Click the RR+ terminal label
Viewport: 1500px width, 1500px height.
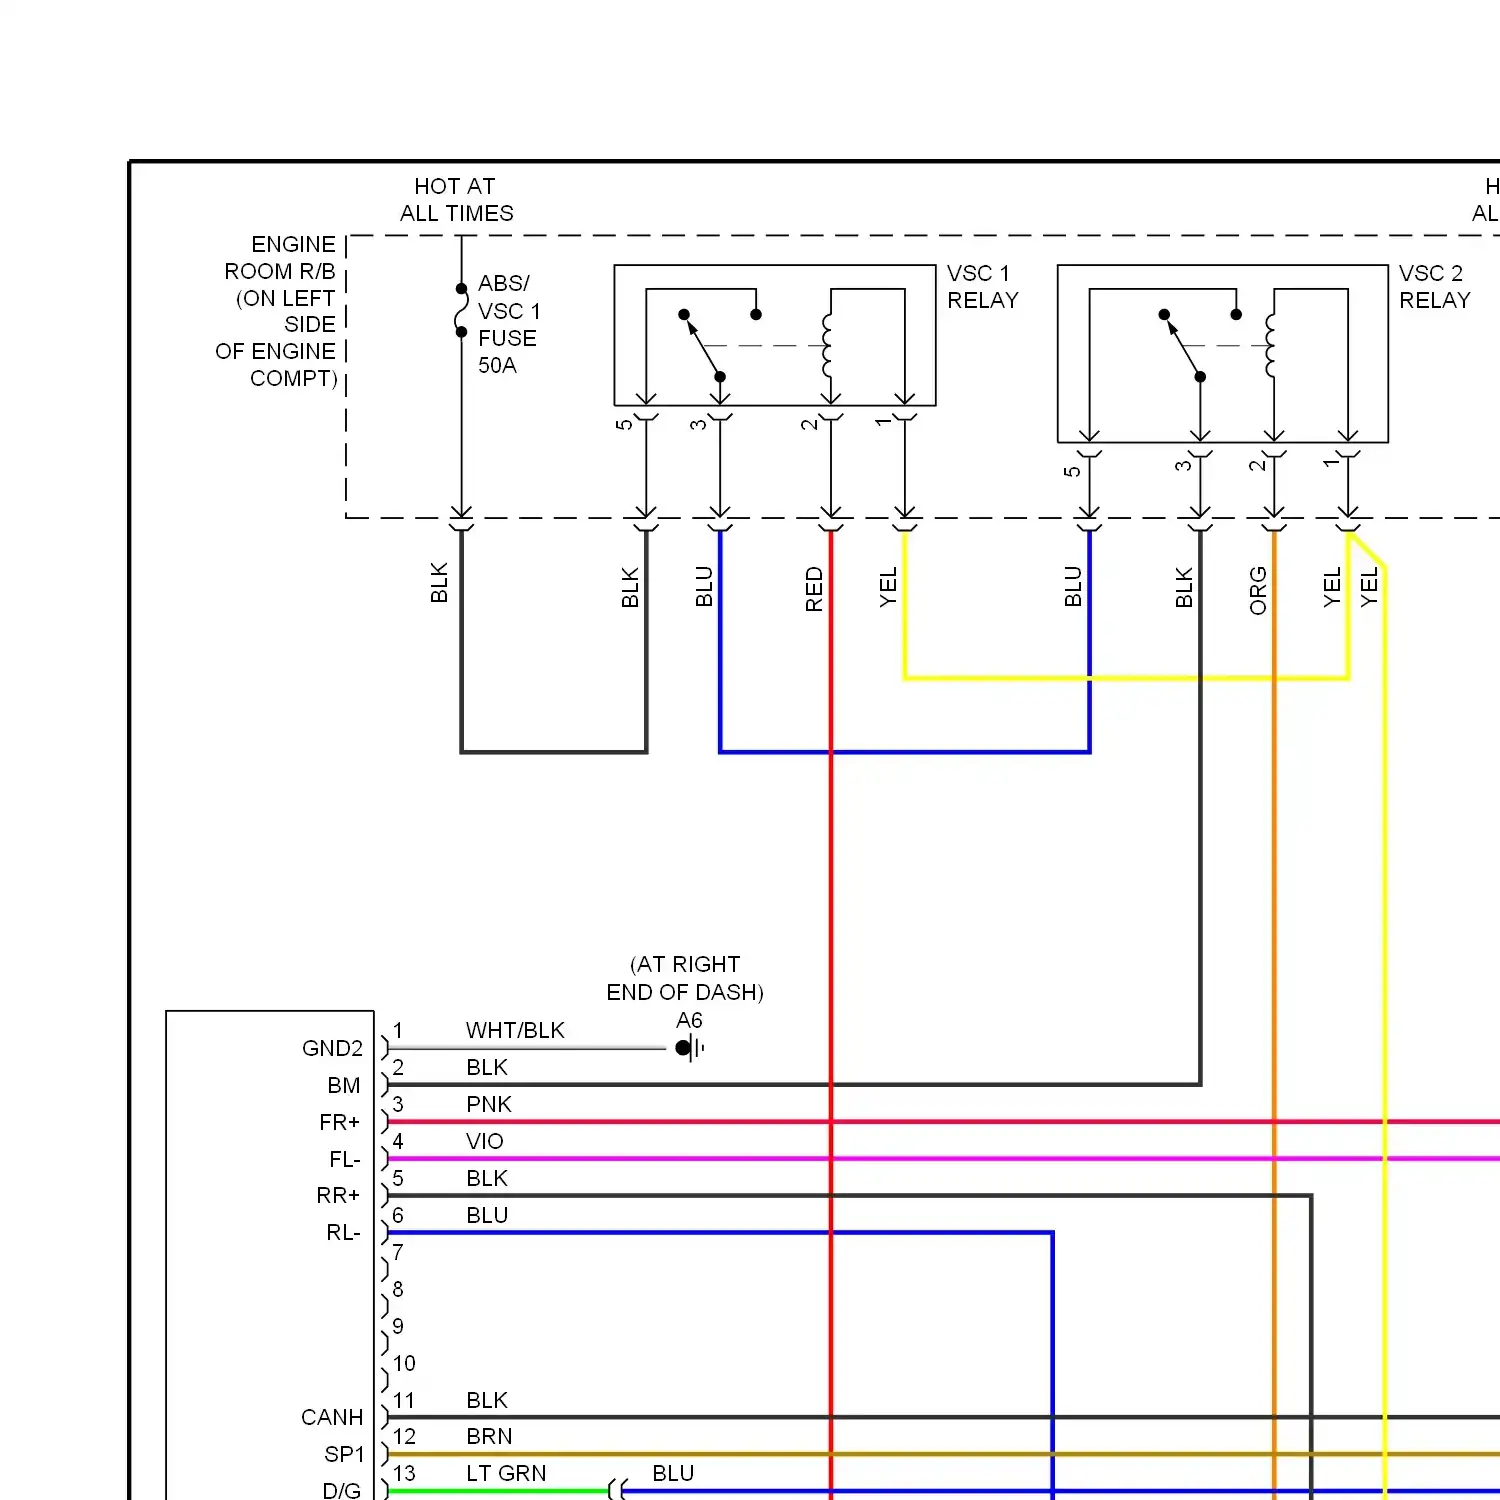(338, 1195)
